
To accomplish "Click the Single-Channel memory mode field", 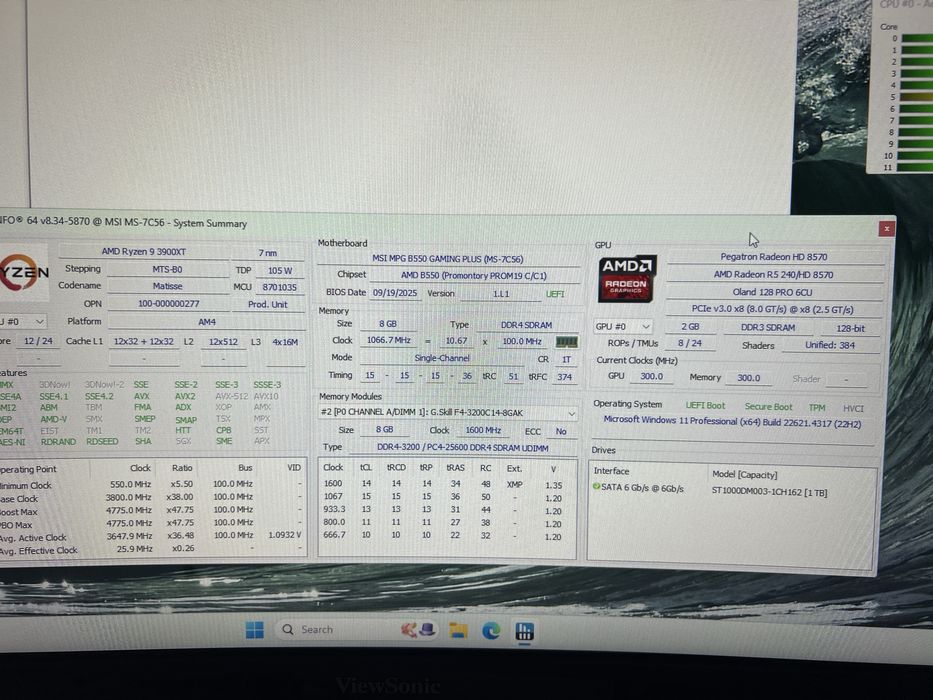I will 442,358.
